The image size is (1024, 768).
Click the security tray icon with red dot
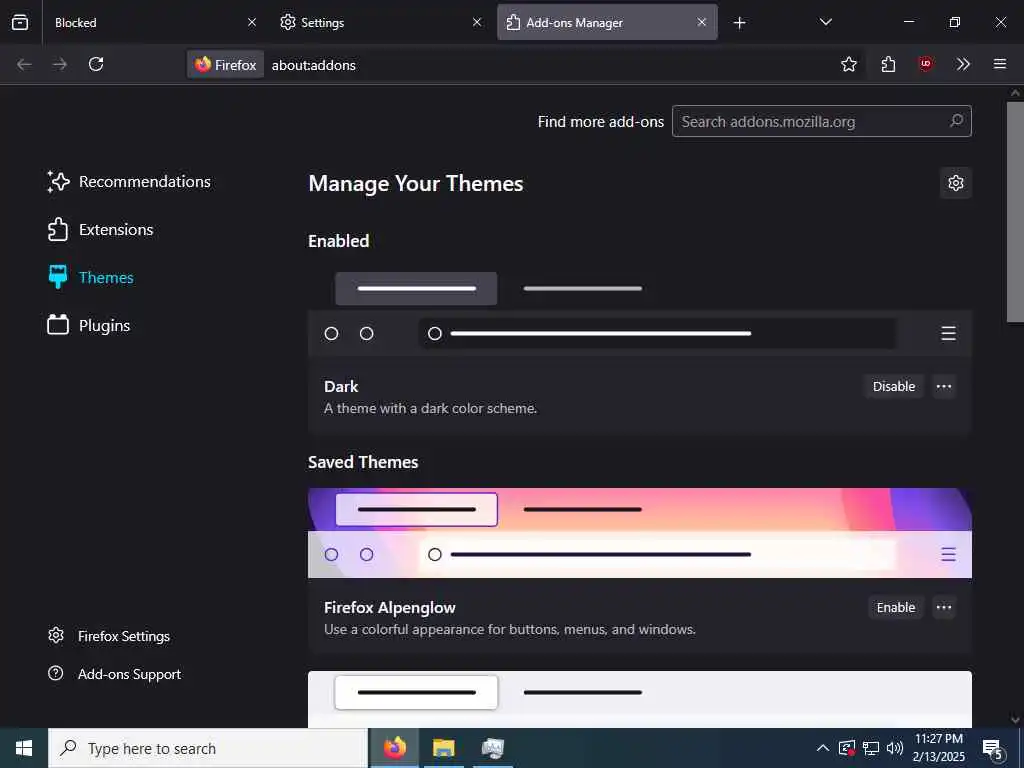coord(846,748)
